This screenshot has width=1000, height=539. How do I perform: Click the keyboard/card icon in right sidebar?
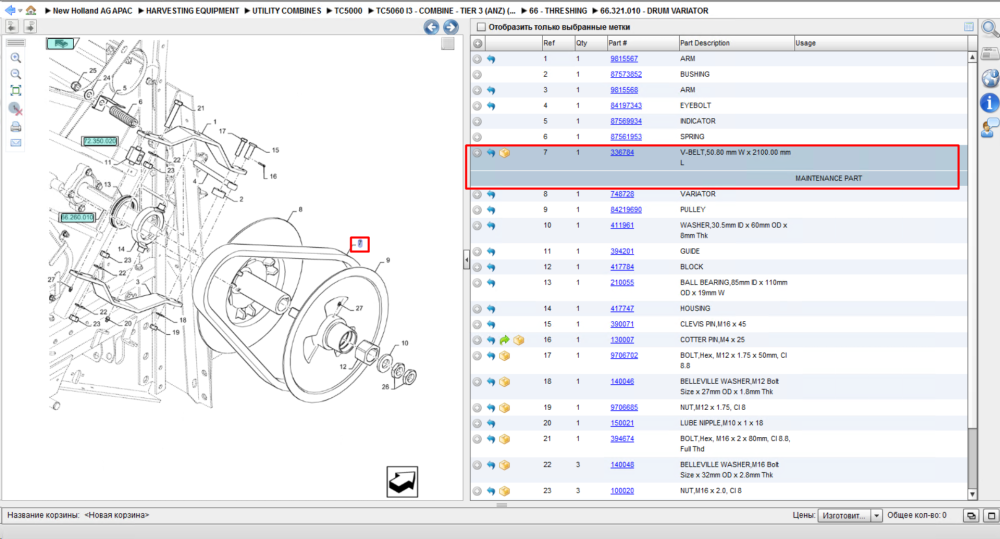990,54
